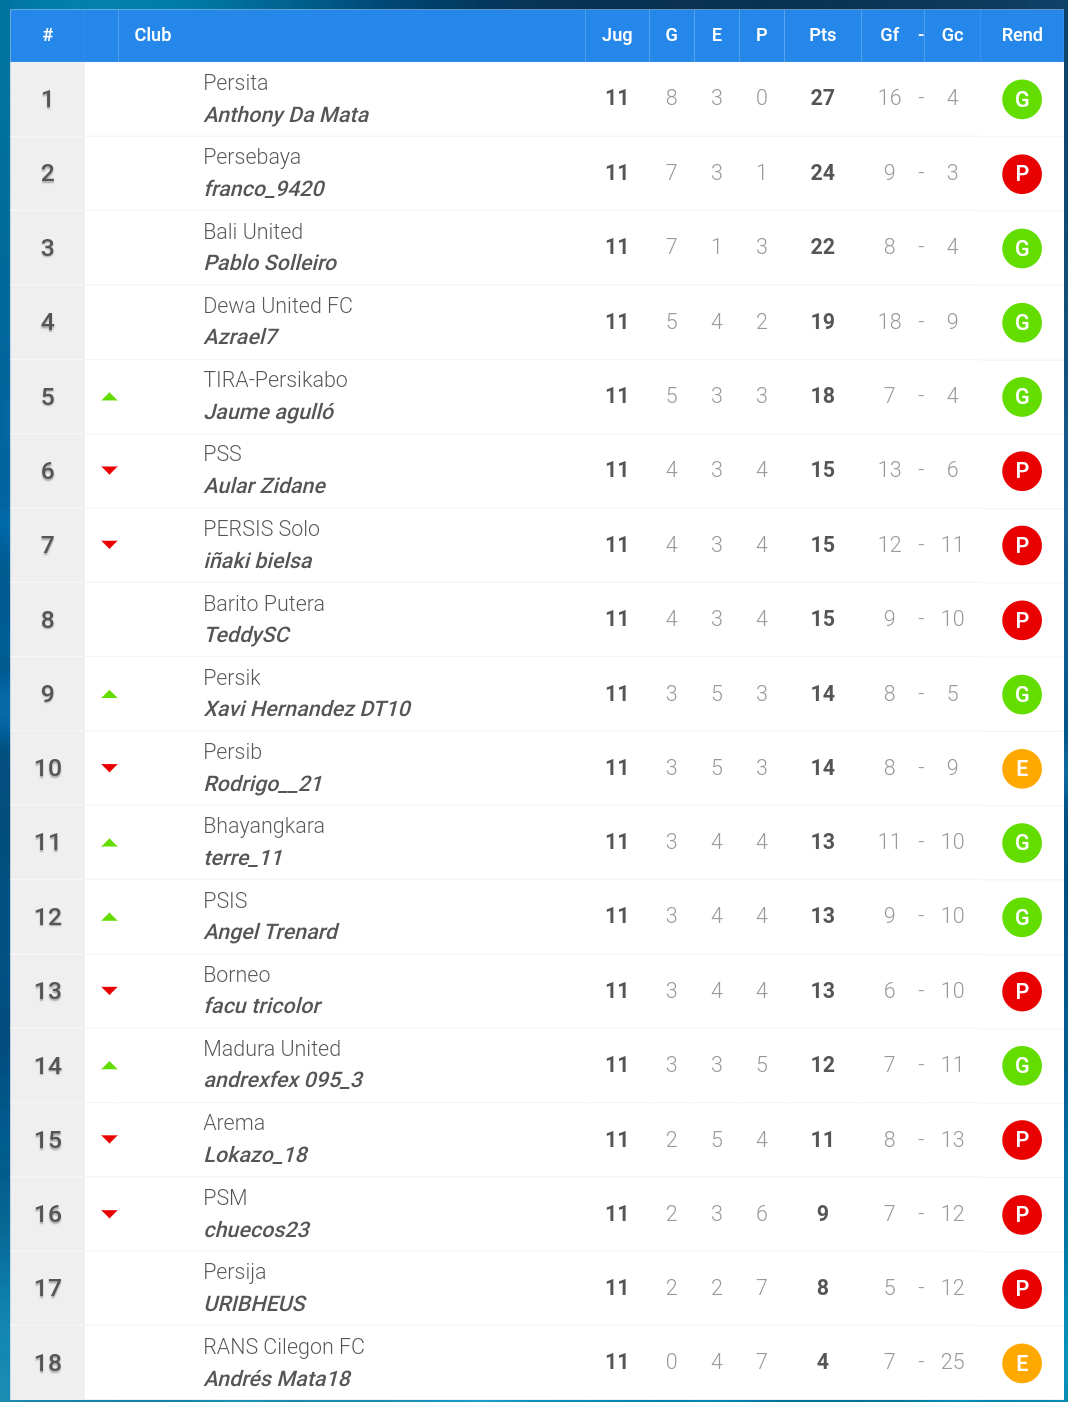This screenshot has height=1402, width=1068.
Task: Click Dewa United FC's green G badge
Action: [1022, 322]
